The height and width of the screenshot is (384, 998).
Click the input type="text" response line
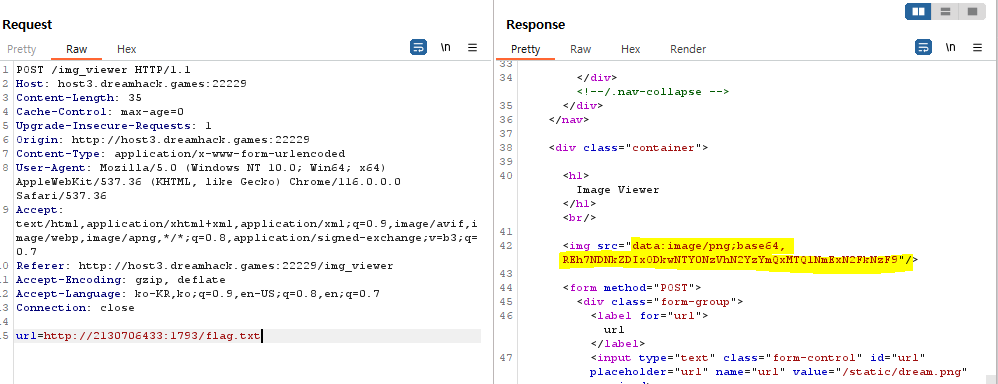(757, 357)
